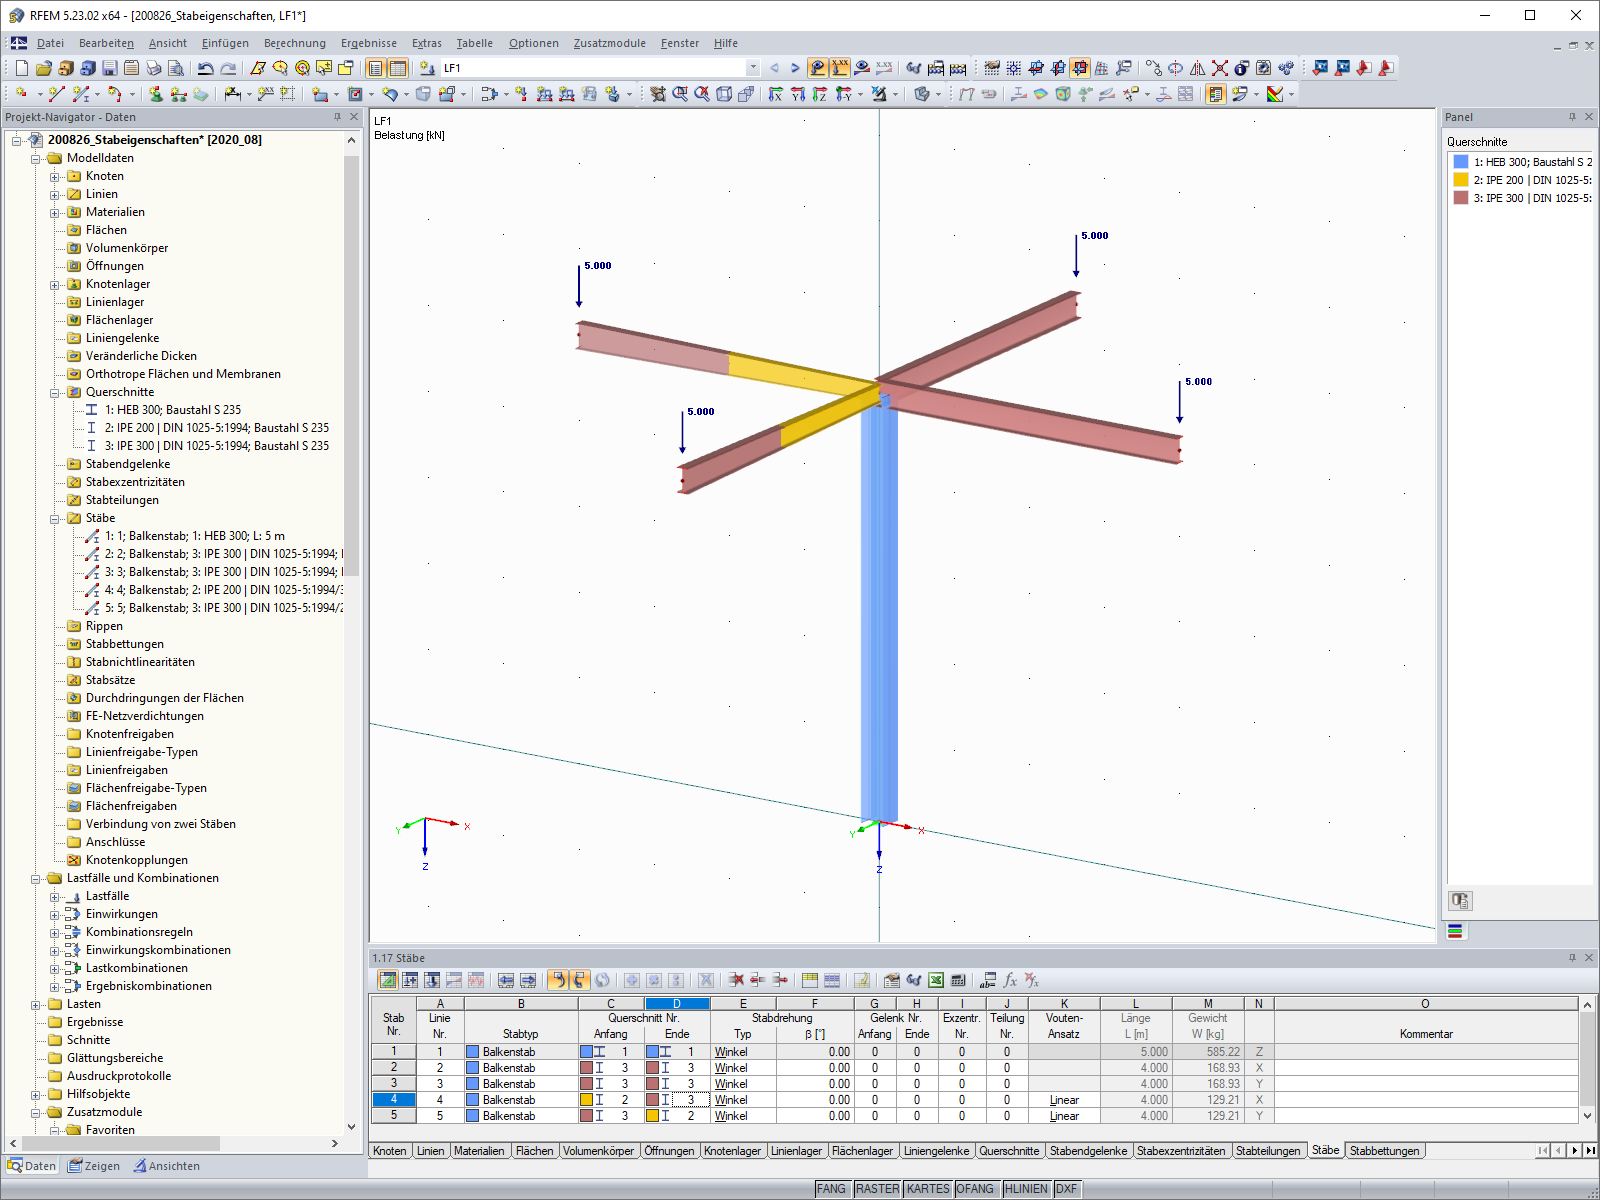
Task: Expand the Lasten tree node
Action: 36,1004
